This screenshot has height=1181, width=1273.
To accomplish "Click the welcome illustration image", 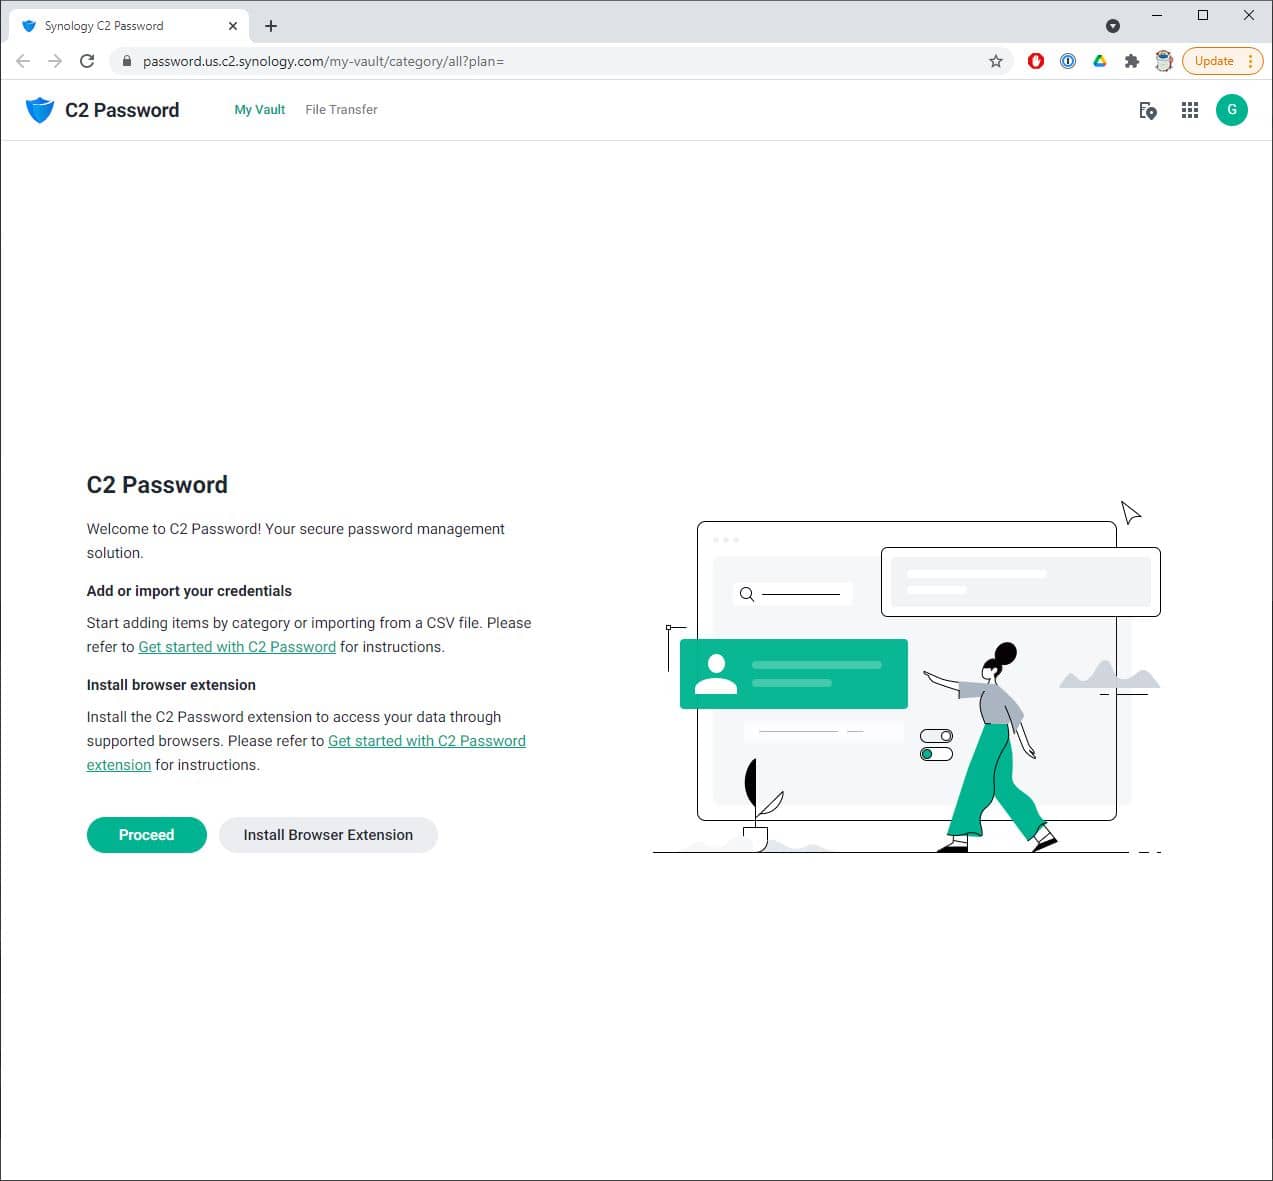I will pos(907,678).
